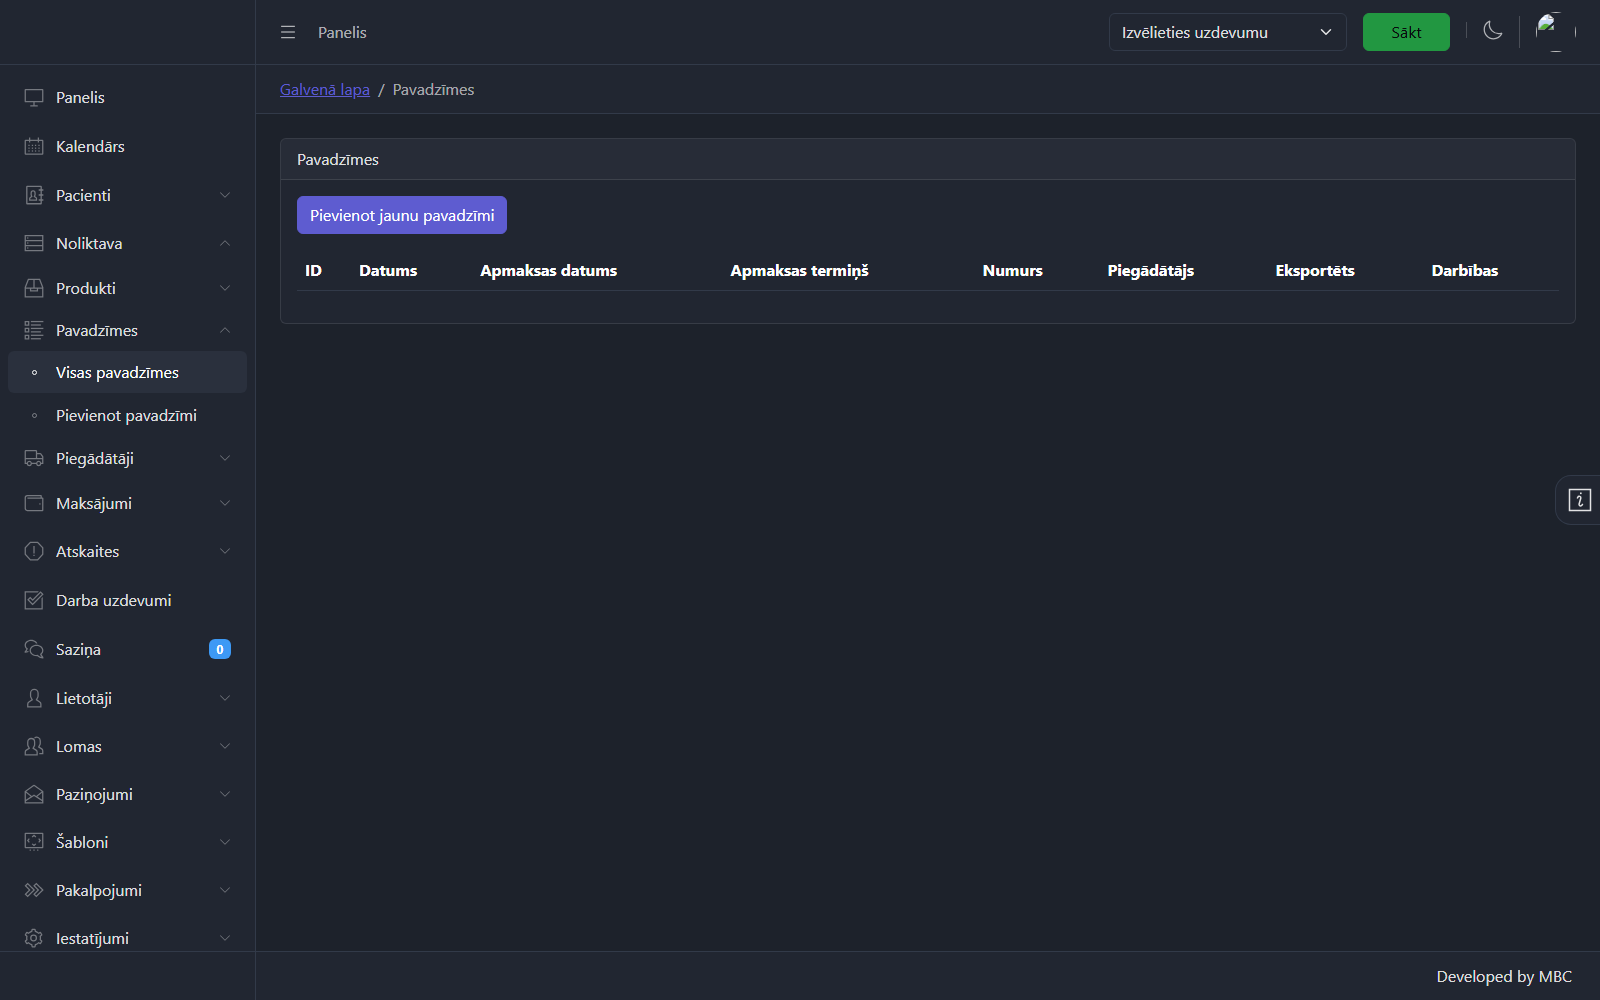Click the Saziņa chat bubbles icon
The image size is (1600, 1000).
tap(34, 649)
